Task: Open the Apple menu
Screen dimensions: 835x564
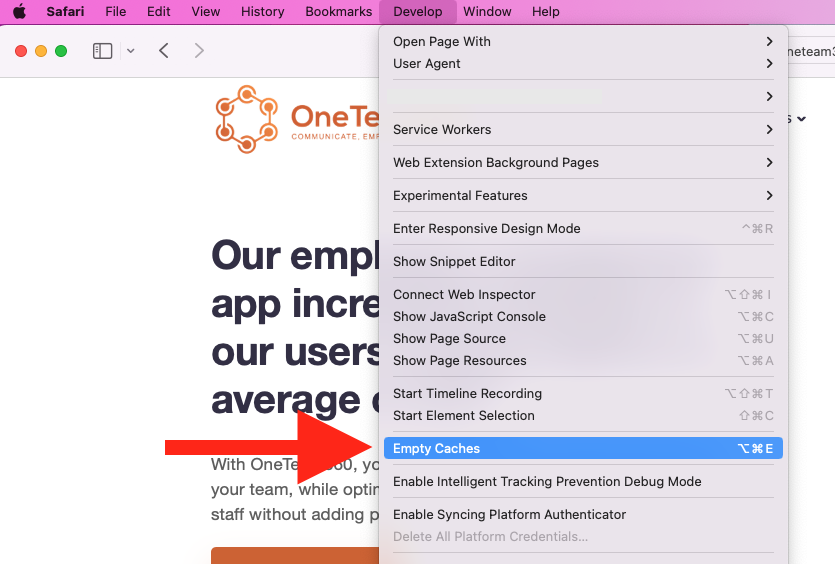Action: 20,11
